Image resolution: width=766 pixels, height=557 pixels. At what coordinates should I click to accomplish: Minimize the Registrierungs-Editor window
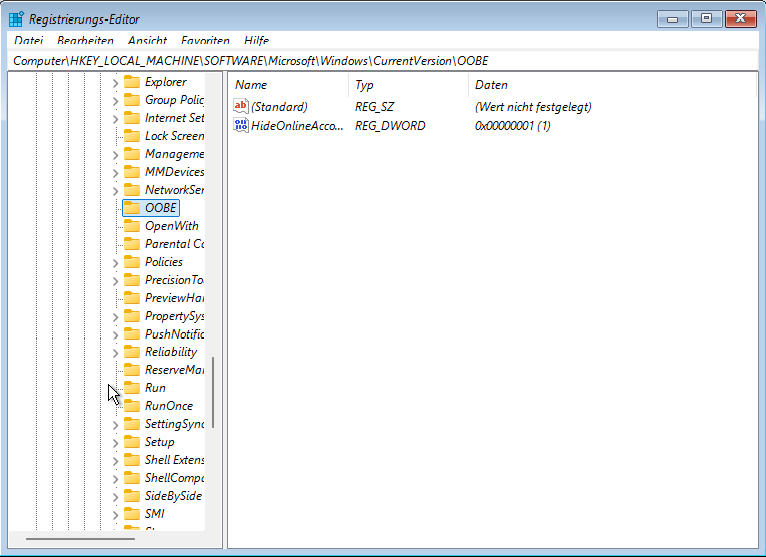coord(673,19)
